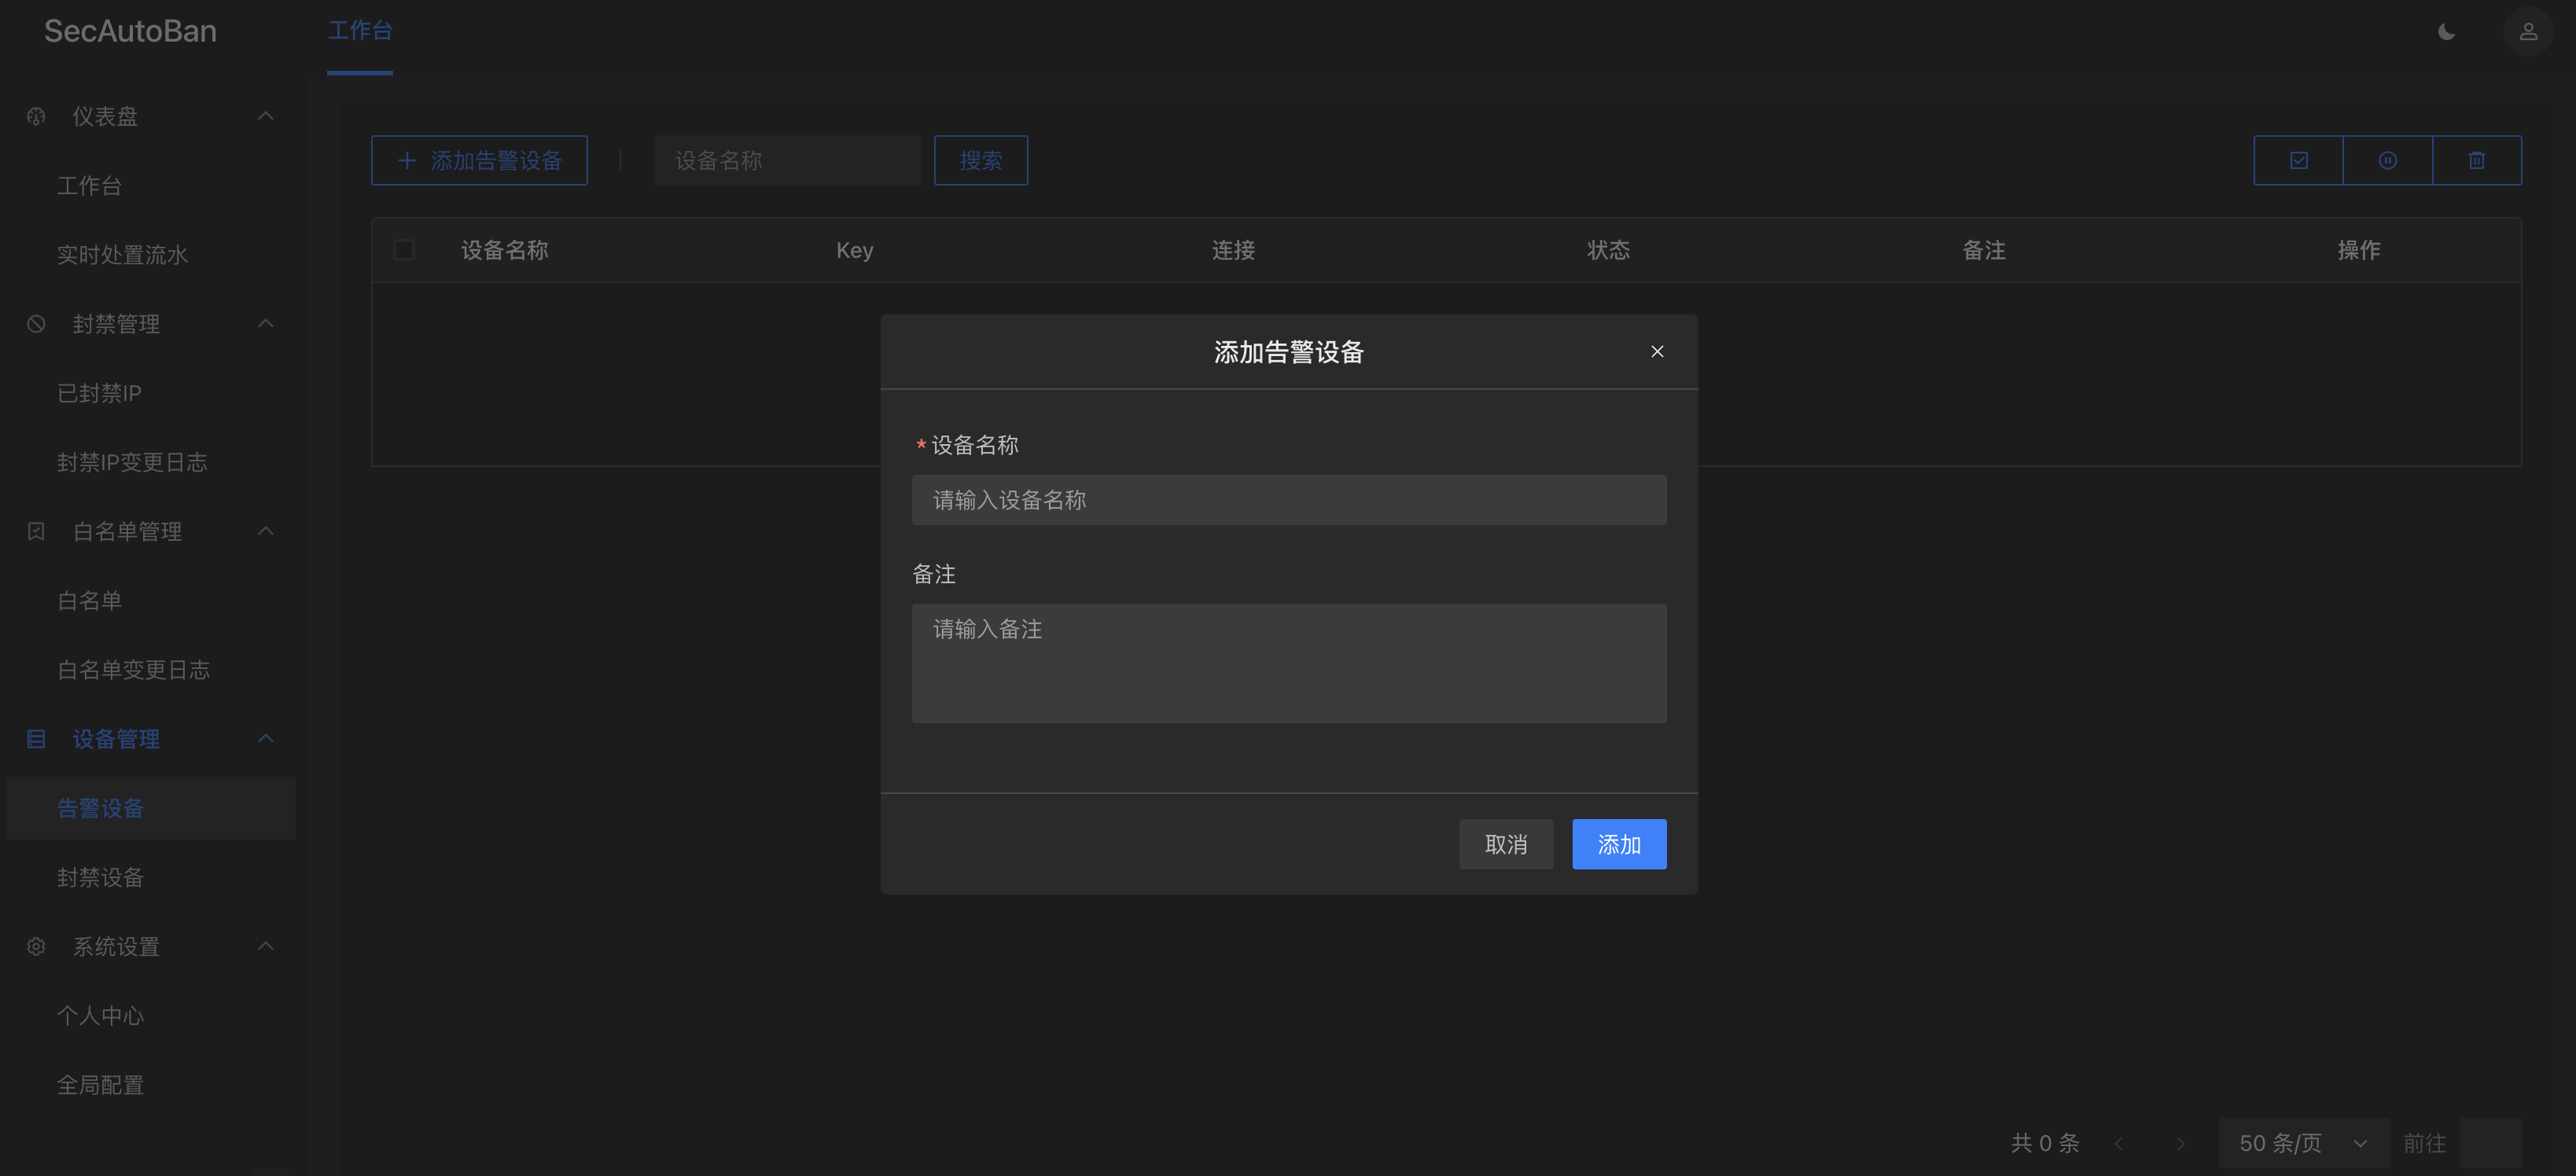Collapse the 封禁管理 menu section

[265, 323]
